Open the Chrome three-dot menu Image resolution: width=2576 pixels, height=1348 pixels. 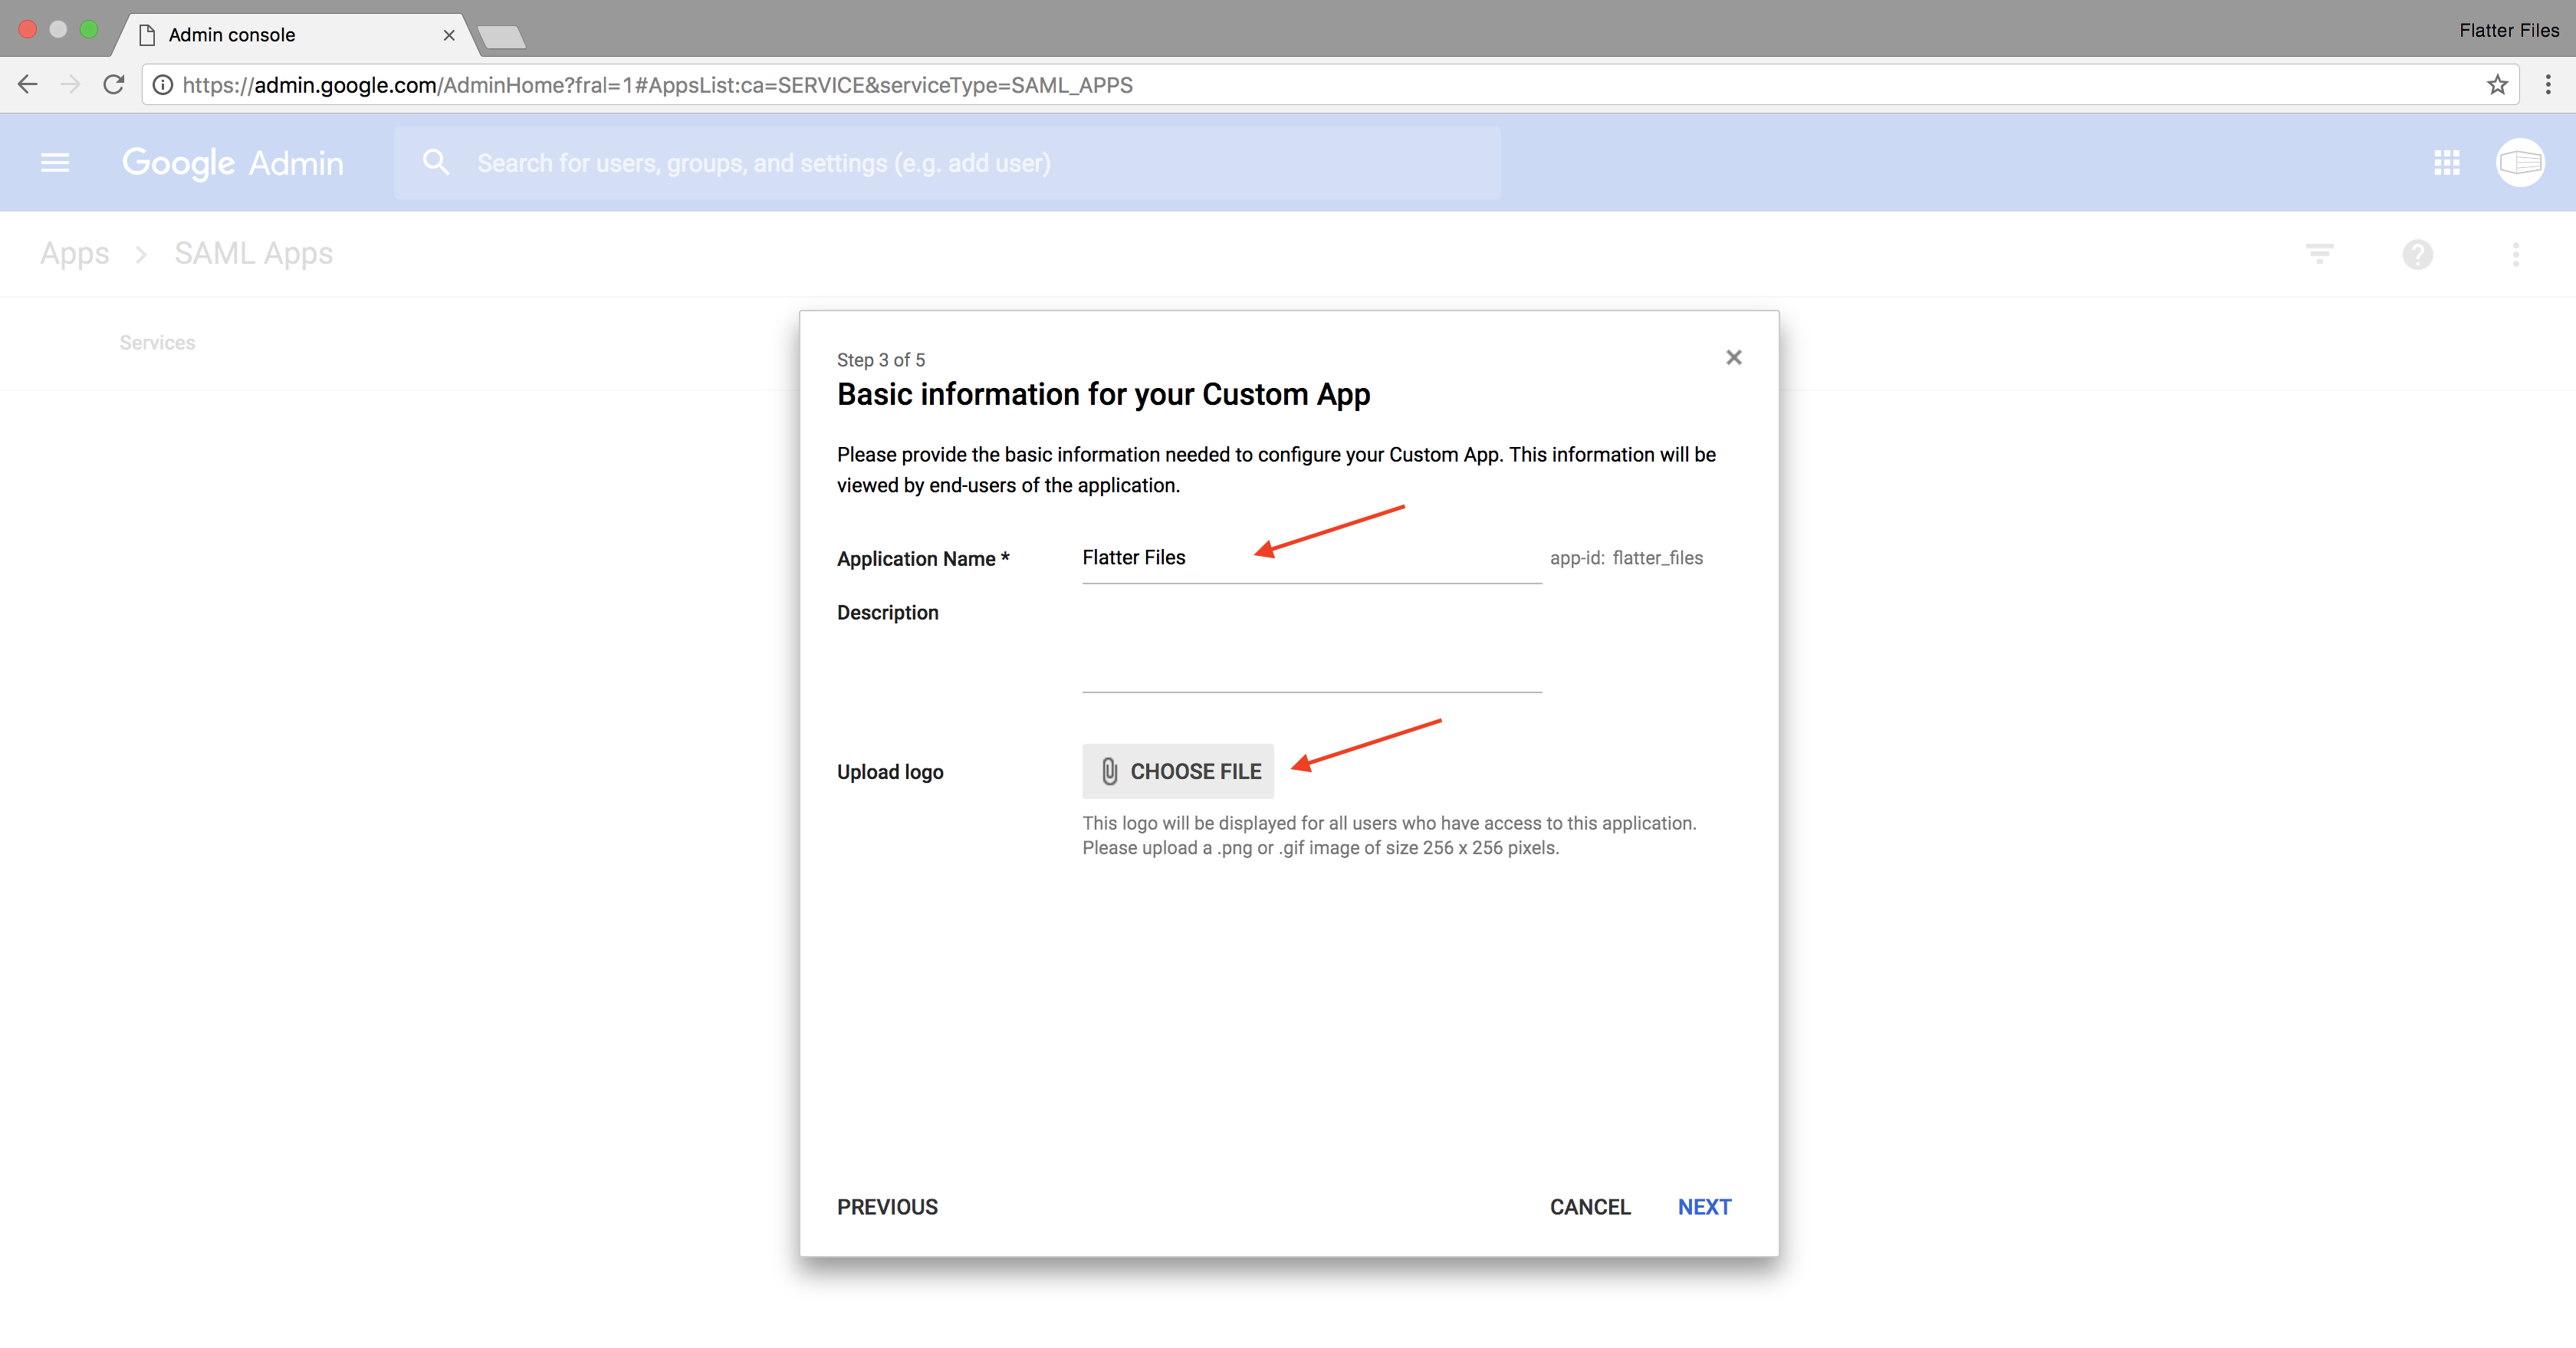2547,85
